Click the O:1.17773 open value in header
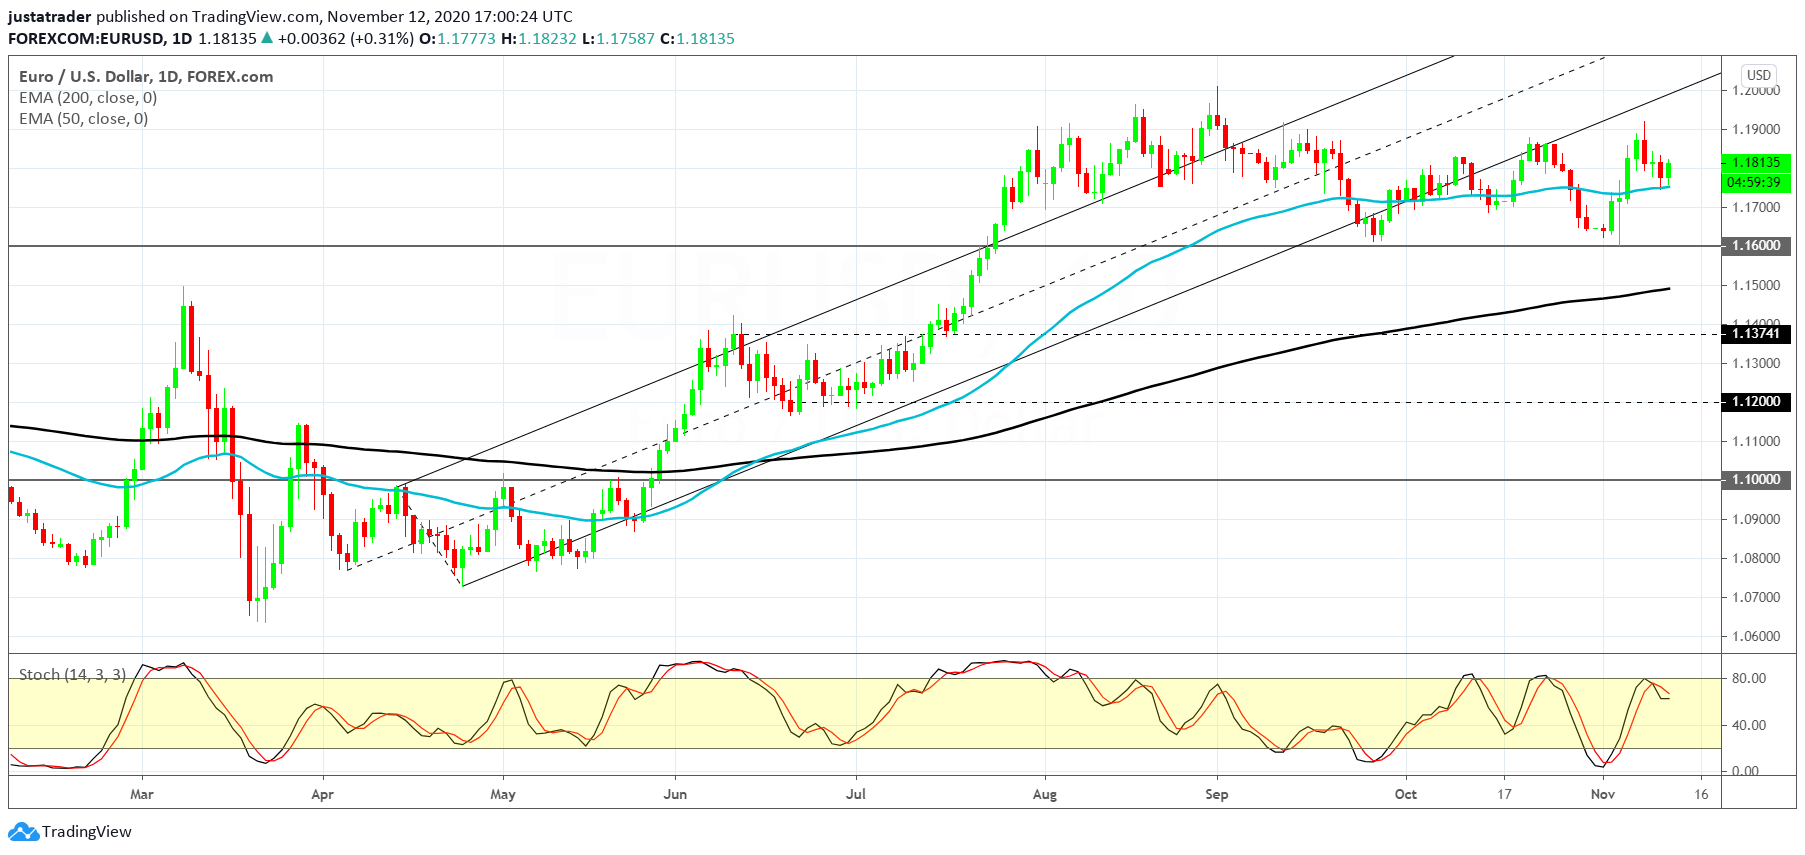 coord(457,39)
